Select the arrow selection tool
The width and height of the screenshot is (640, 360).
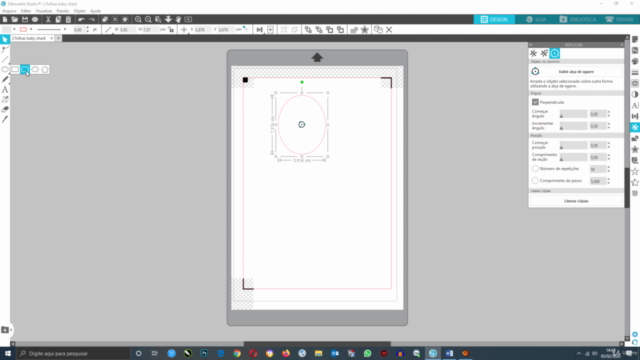[5, 39]
